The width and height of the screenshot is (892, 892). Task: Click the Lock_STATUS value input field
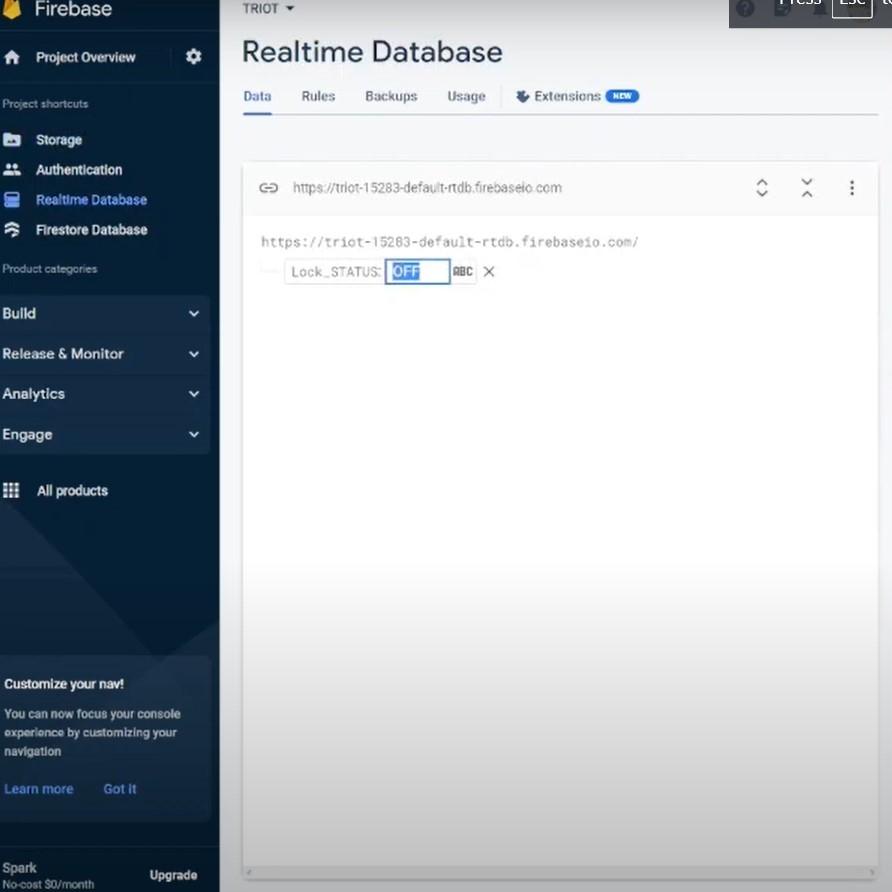coord(417,271)
